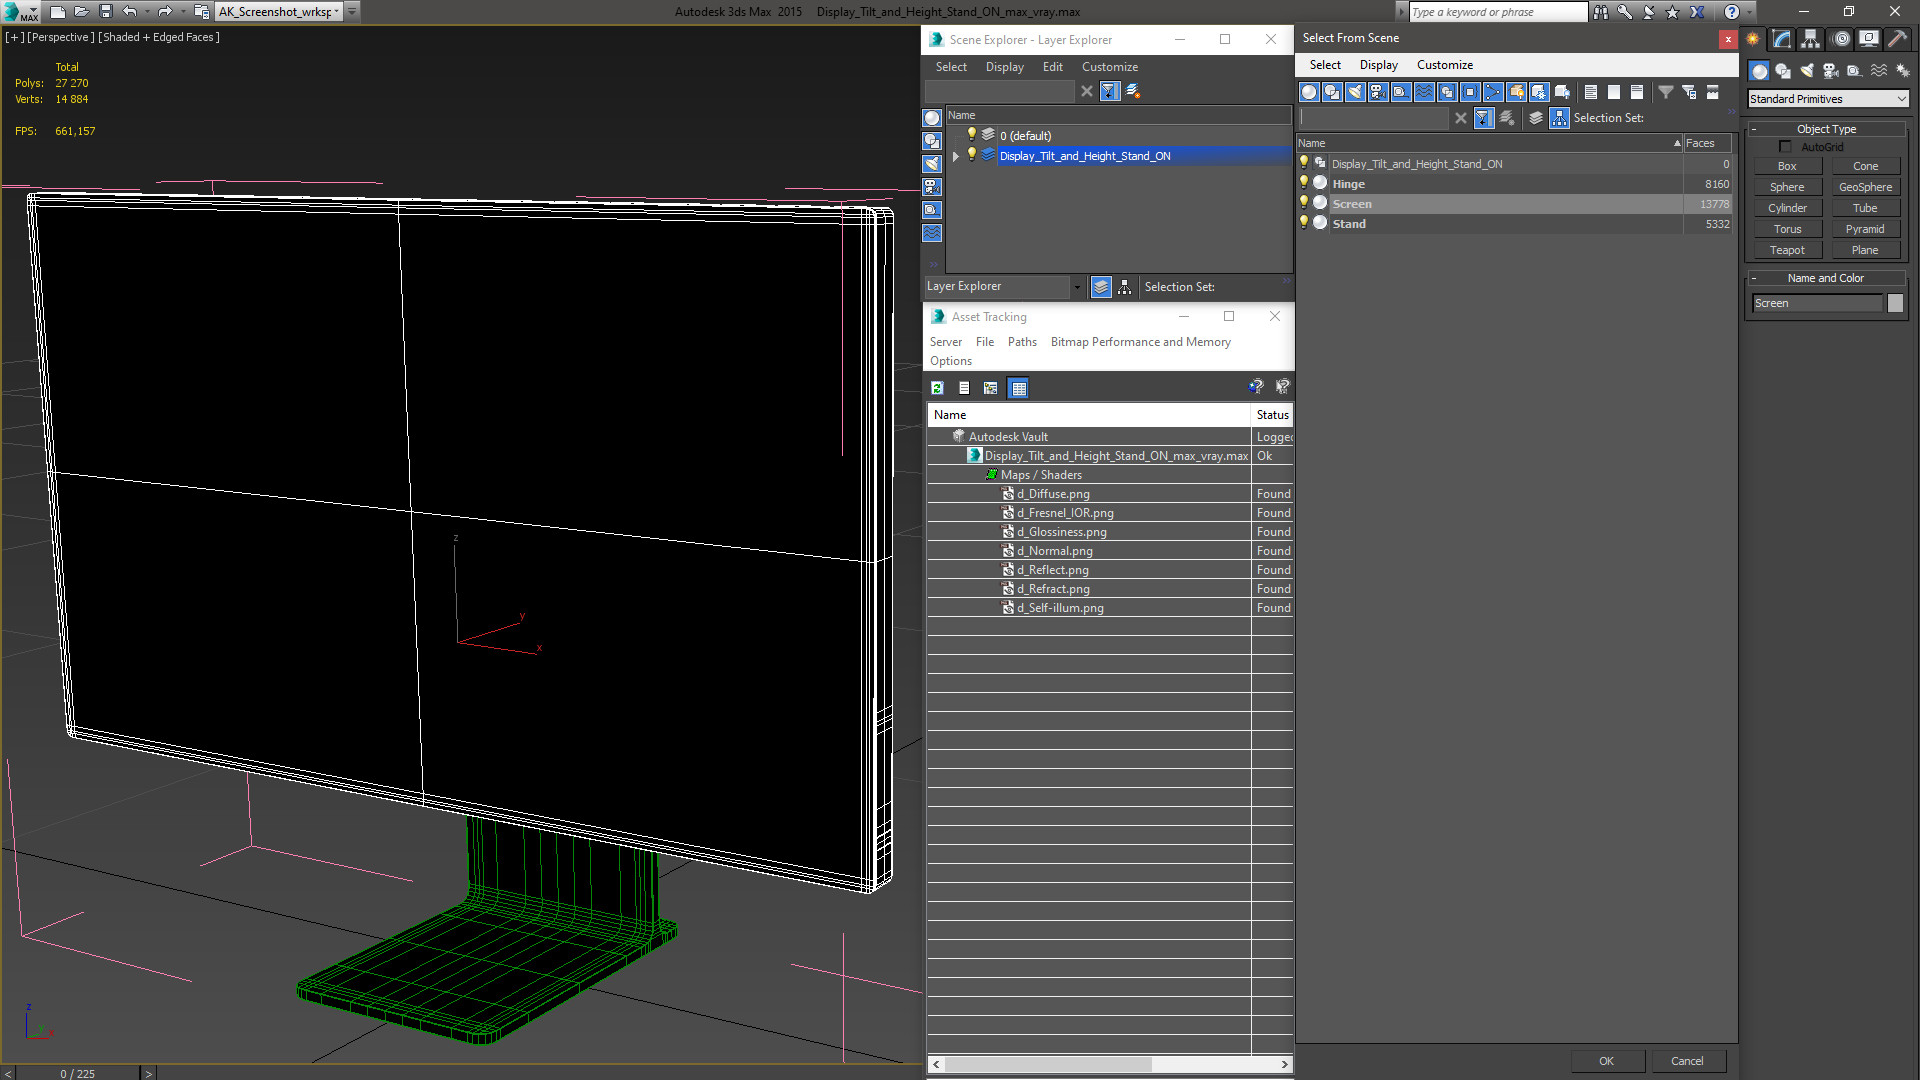Click Save File icon in title bar
Viewport: 1920px width, 1080px height.
pos(106,12)
